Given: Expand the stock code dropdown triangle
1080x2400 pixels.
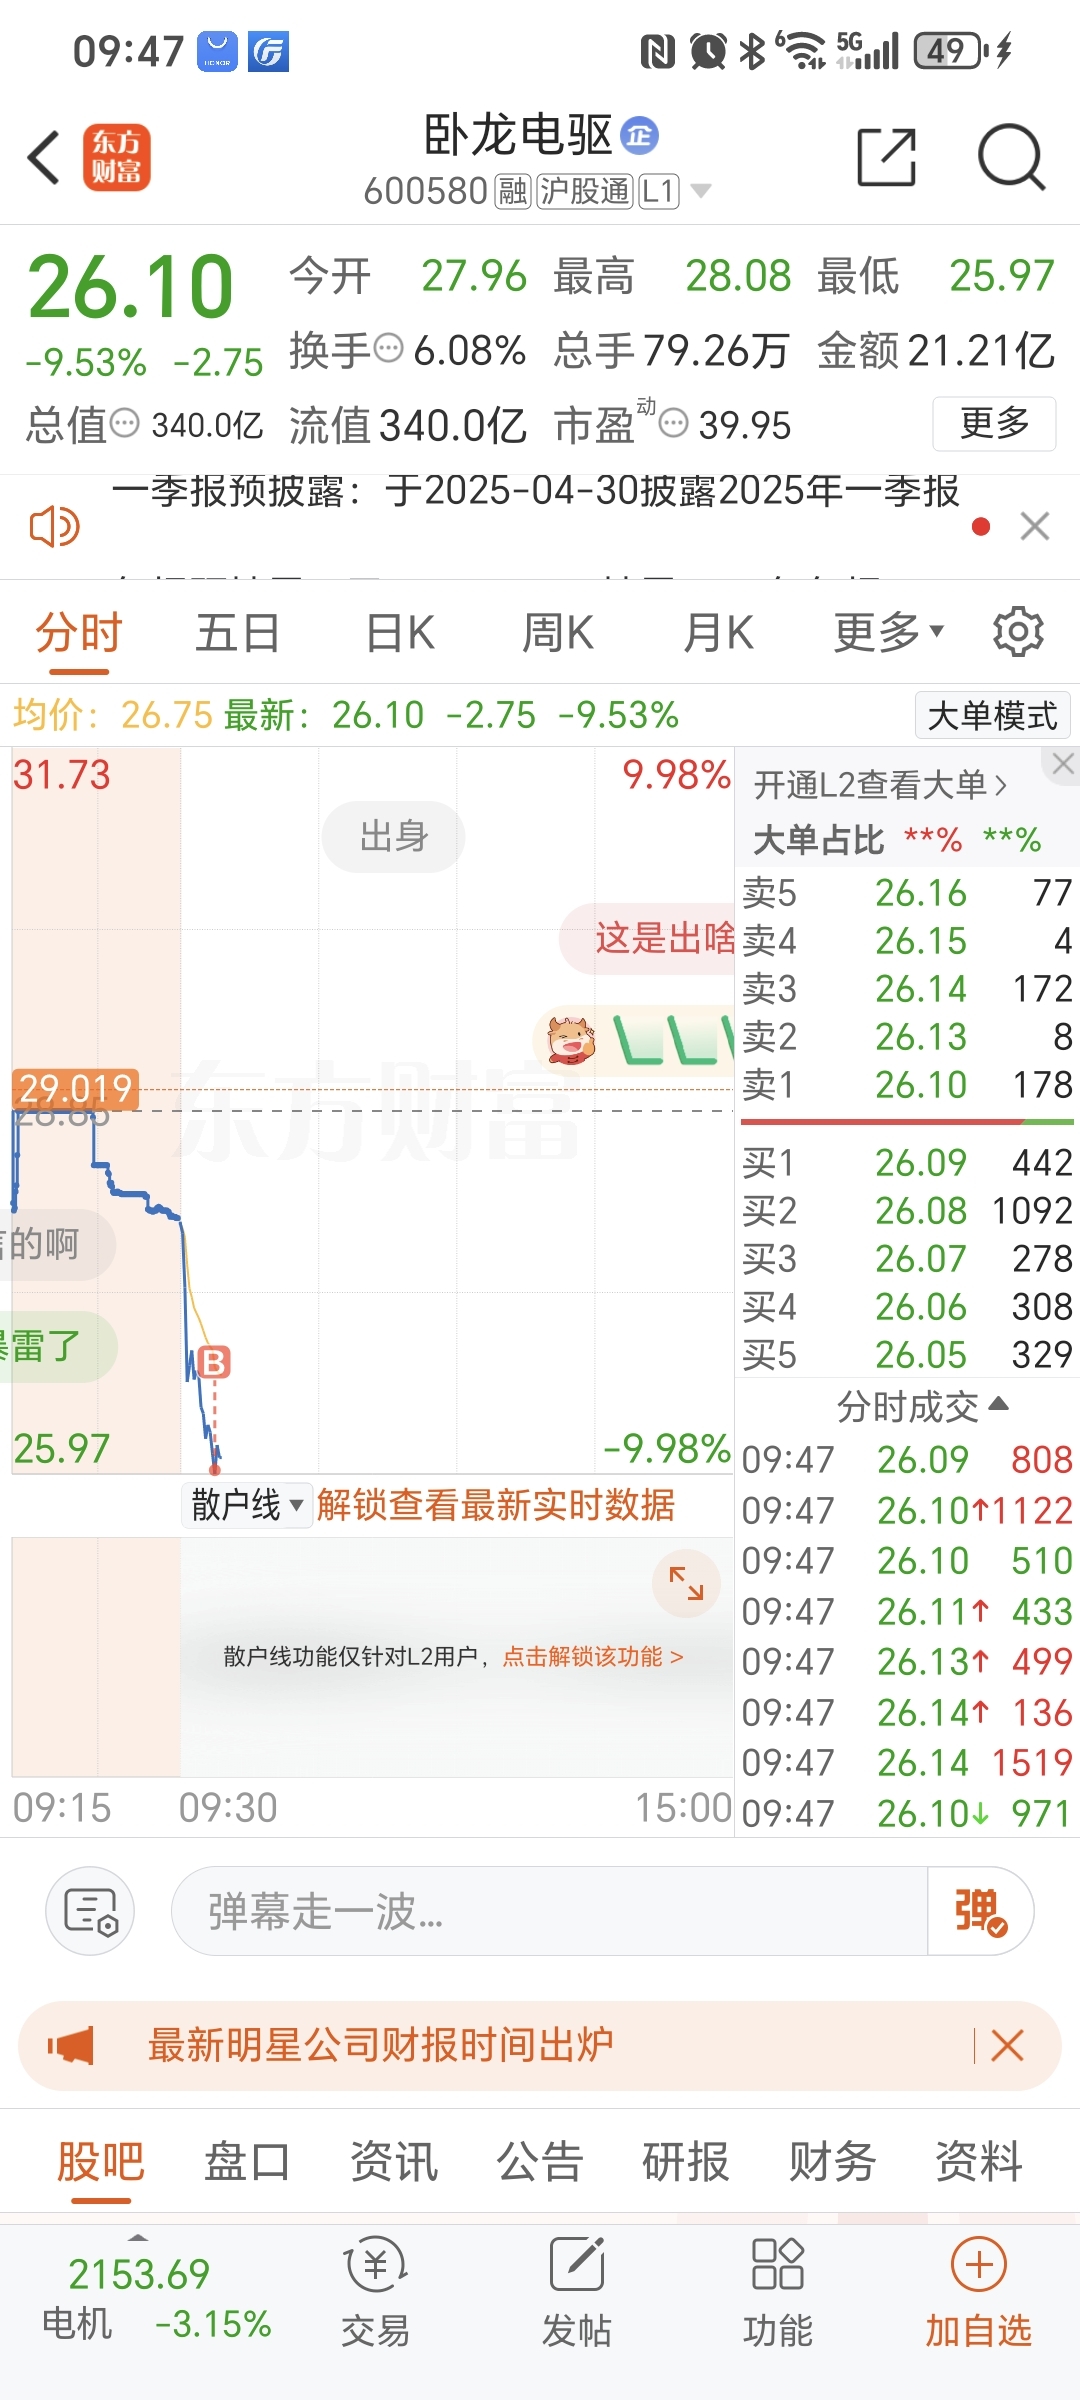Looking at the screenshot, I should [x=701, y=191].
